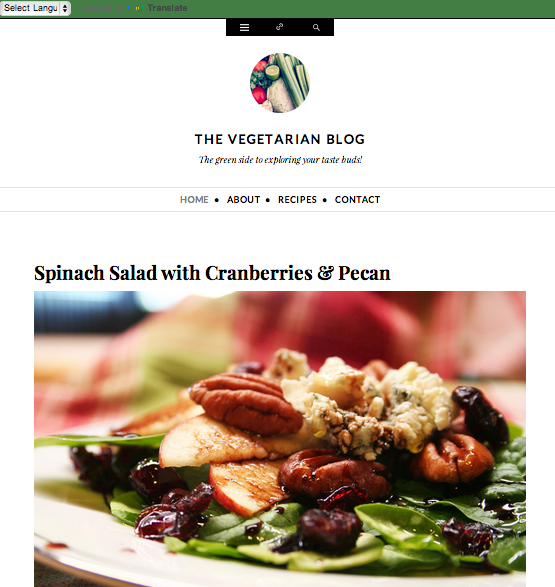Click the blue cheese crumbles in photo
Screen dimensions: 555x587
point(374,406)
